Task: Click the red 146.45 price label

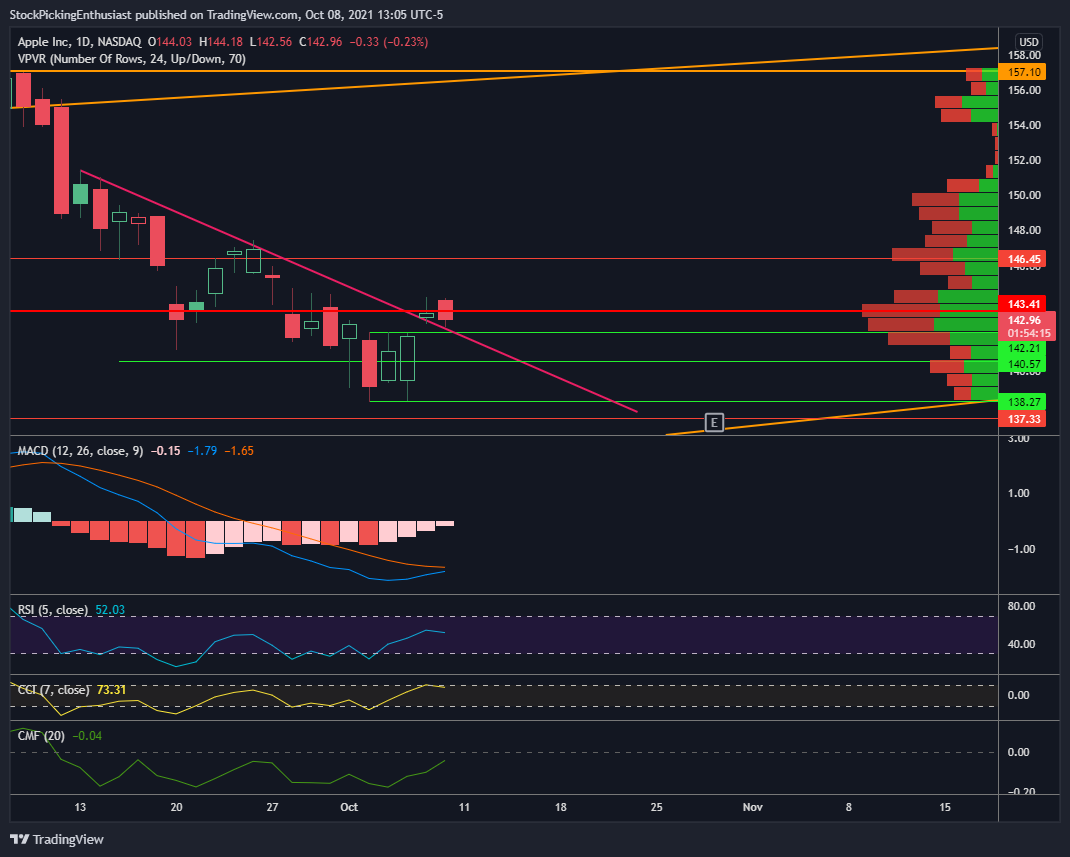Action: pyautogui.click(x=1024, y=259)
